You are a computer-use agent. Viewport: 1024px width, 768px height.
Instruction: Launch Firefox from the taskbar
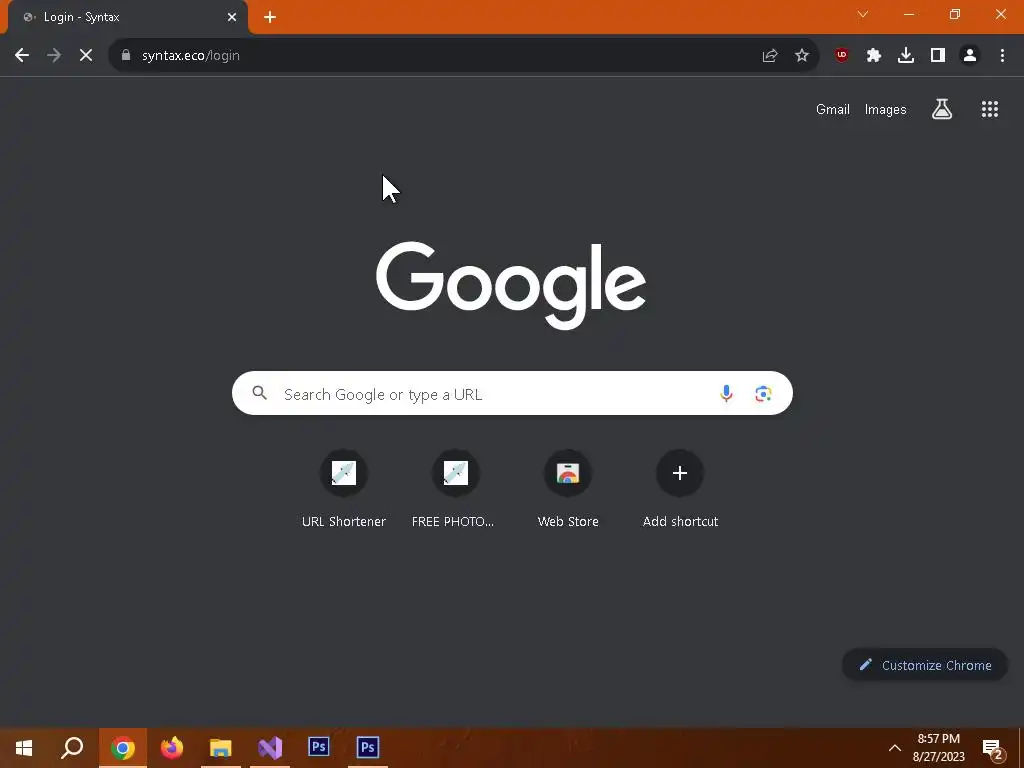click(172, 748)
